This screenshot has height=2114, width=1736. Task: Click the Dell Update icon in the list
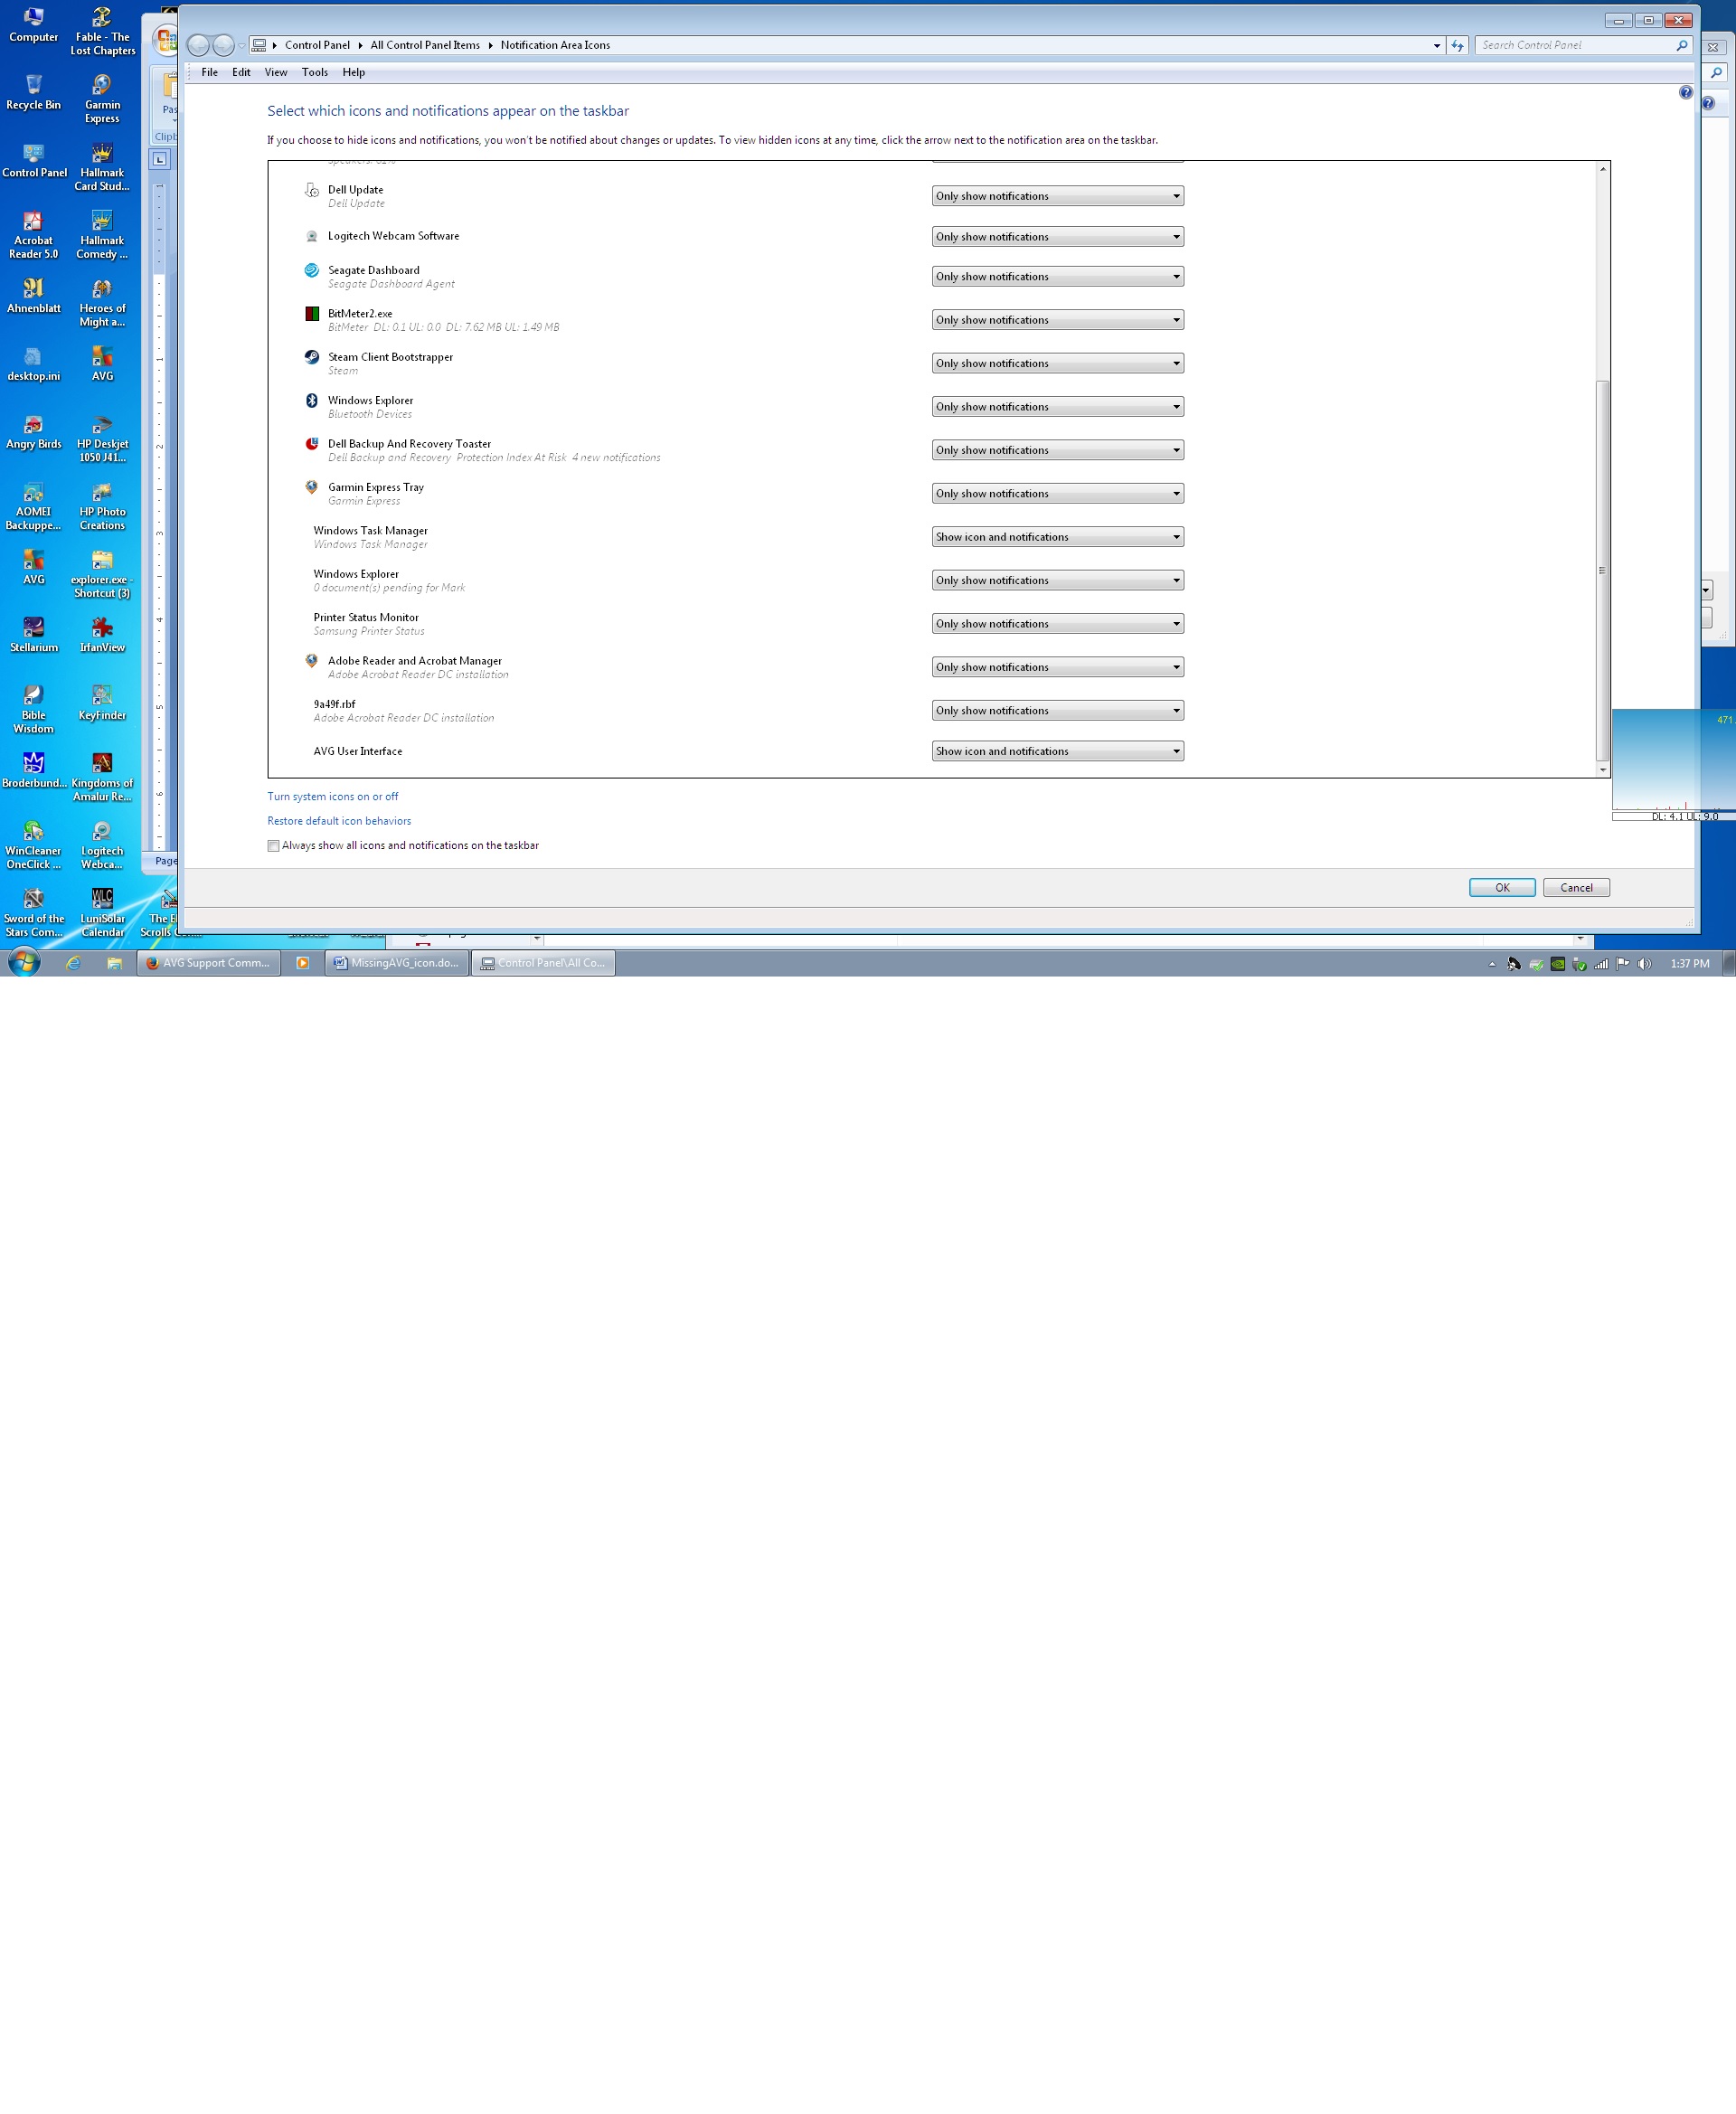[x=311, y=190]
